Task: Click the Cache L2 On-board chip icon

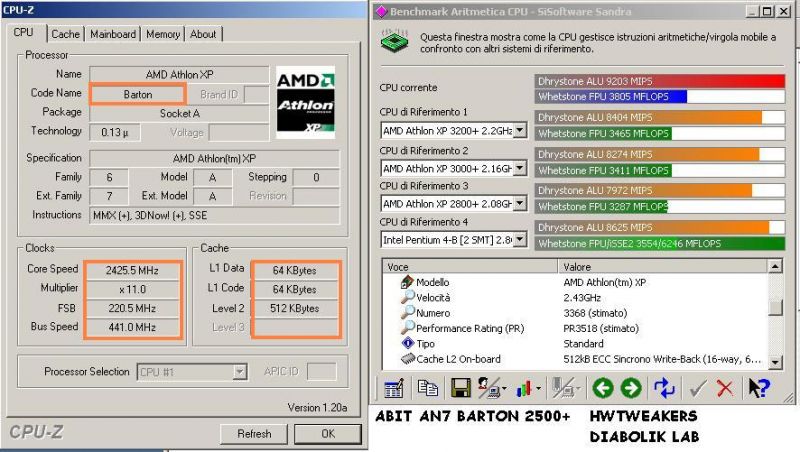Action: [408, 359]
